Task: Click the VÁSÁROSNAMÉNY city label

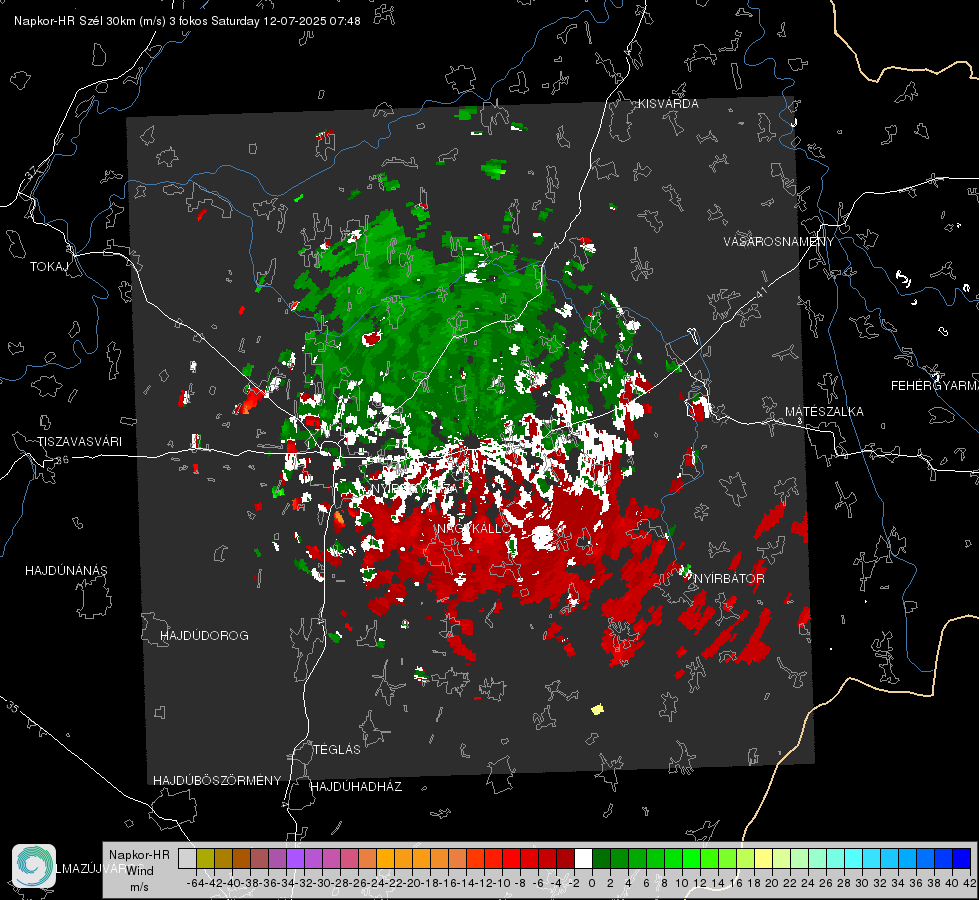Action: [779, 242]
